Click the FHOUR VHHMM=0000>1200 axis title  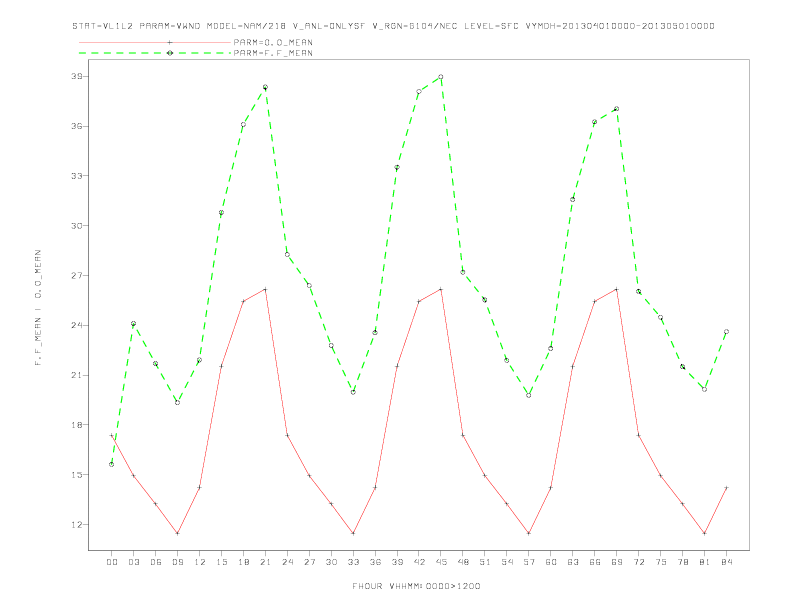click(x=416, y=586)
